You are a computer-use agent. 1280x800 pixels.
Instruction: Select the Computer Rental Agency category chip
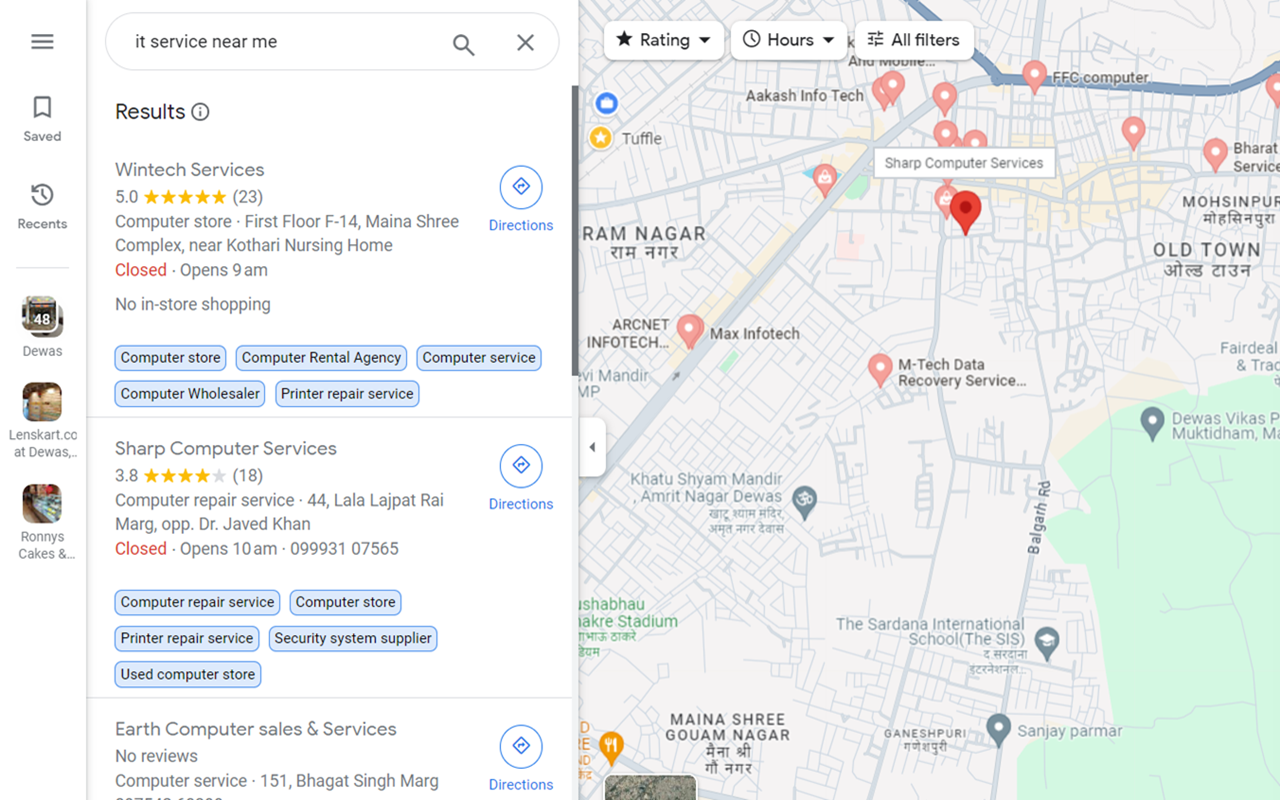click(x=321, y=357)
